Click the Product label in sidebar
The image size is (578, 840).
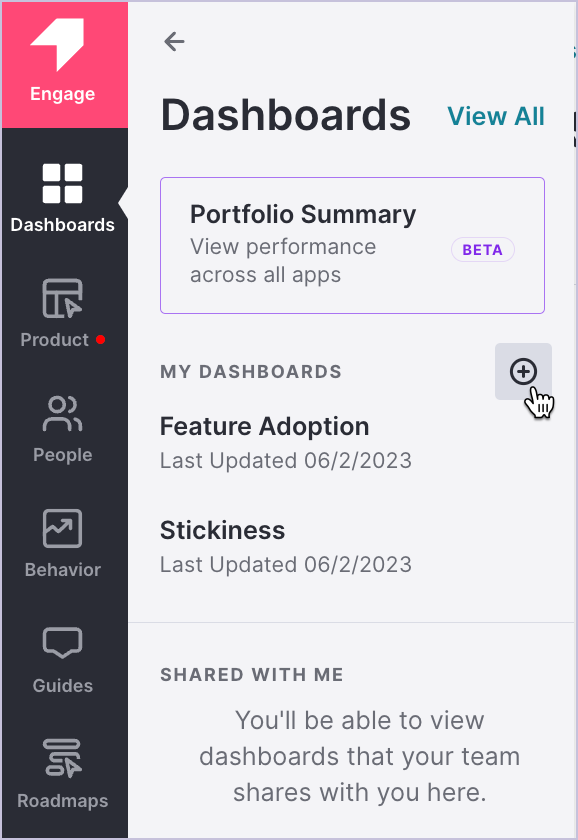pos(54,340)
